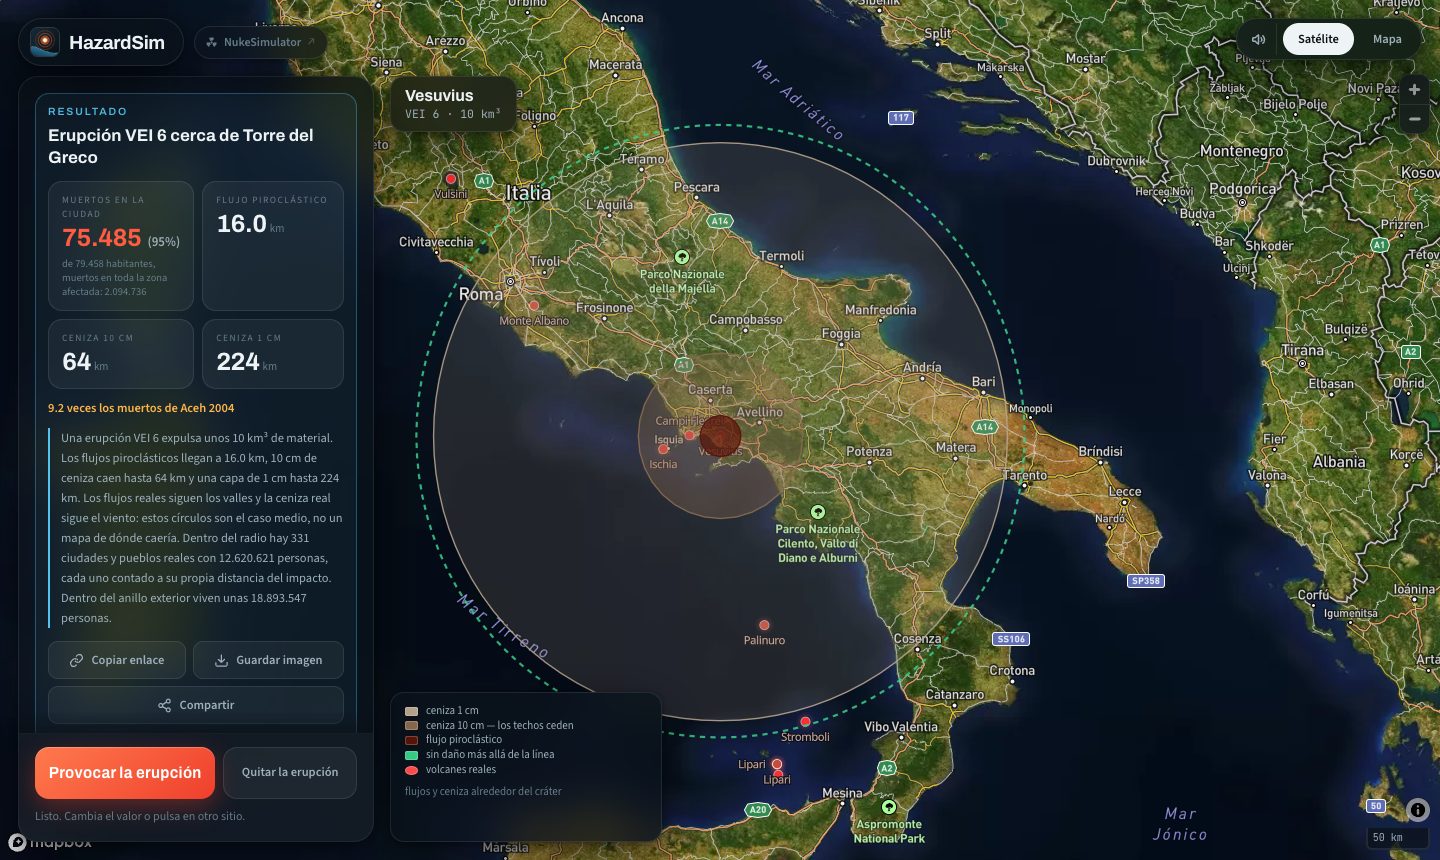1440x860 pixels.
Task: Click the Parco Nazionale della Majella icon
Action: coord(682,257)
